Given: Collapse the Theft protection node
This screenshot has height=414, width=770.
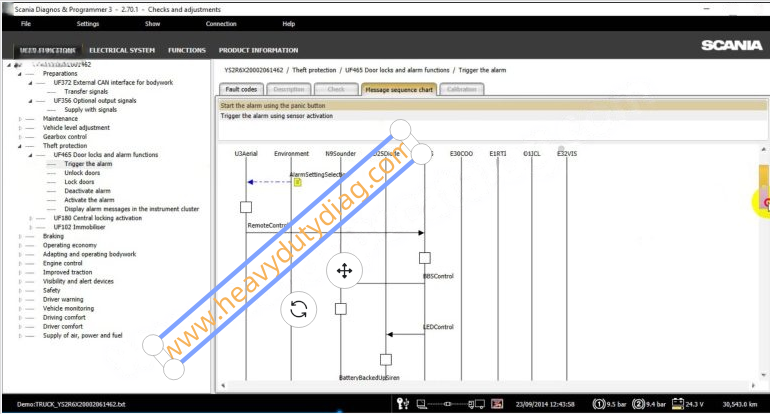Looking at the screenshot, I should click(20, 146).
